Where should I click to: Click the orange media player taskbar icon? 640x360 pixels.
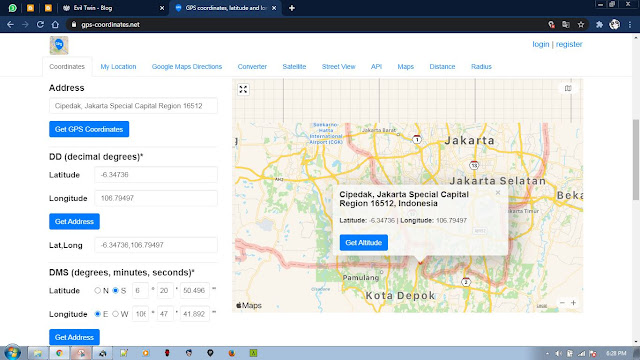(146, 353)
